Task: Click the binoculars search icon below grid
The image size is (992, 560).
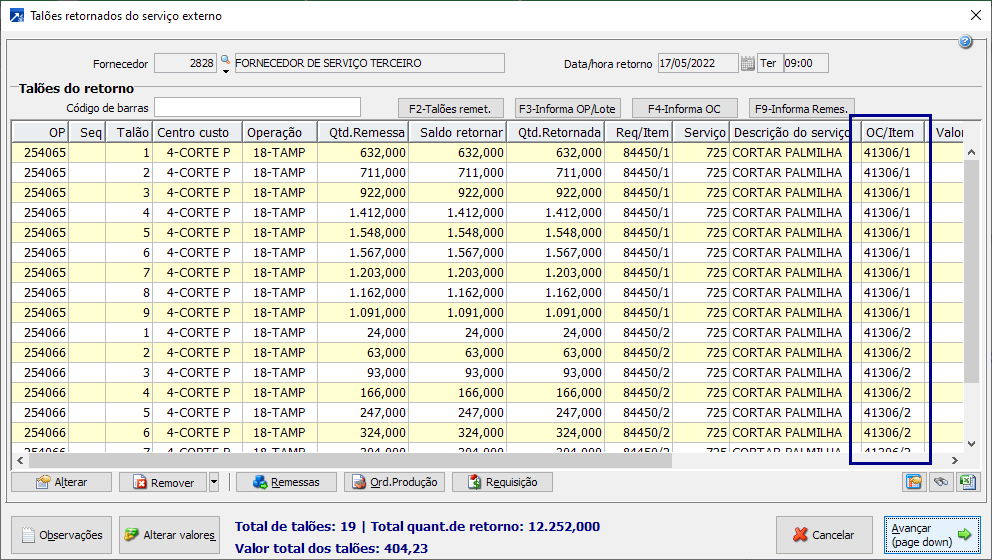Action: click(x=940, y=482)
